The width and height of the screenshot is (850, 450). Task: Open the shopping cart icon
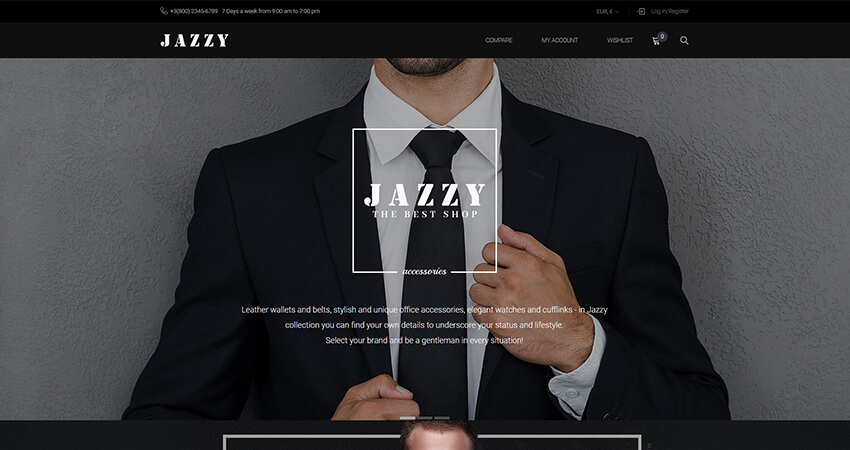pos(656,41)
